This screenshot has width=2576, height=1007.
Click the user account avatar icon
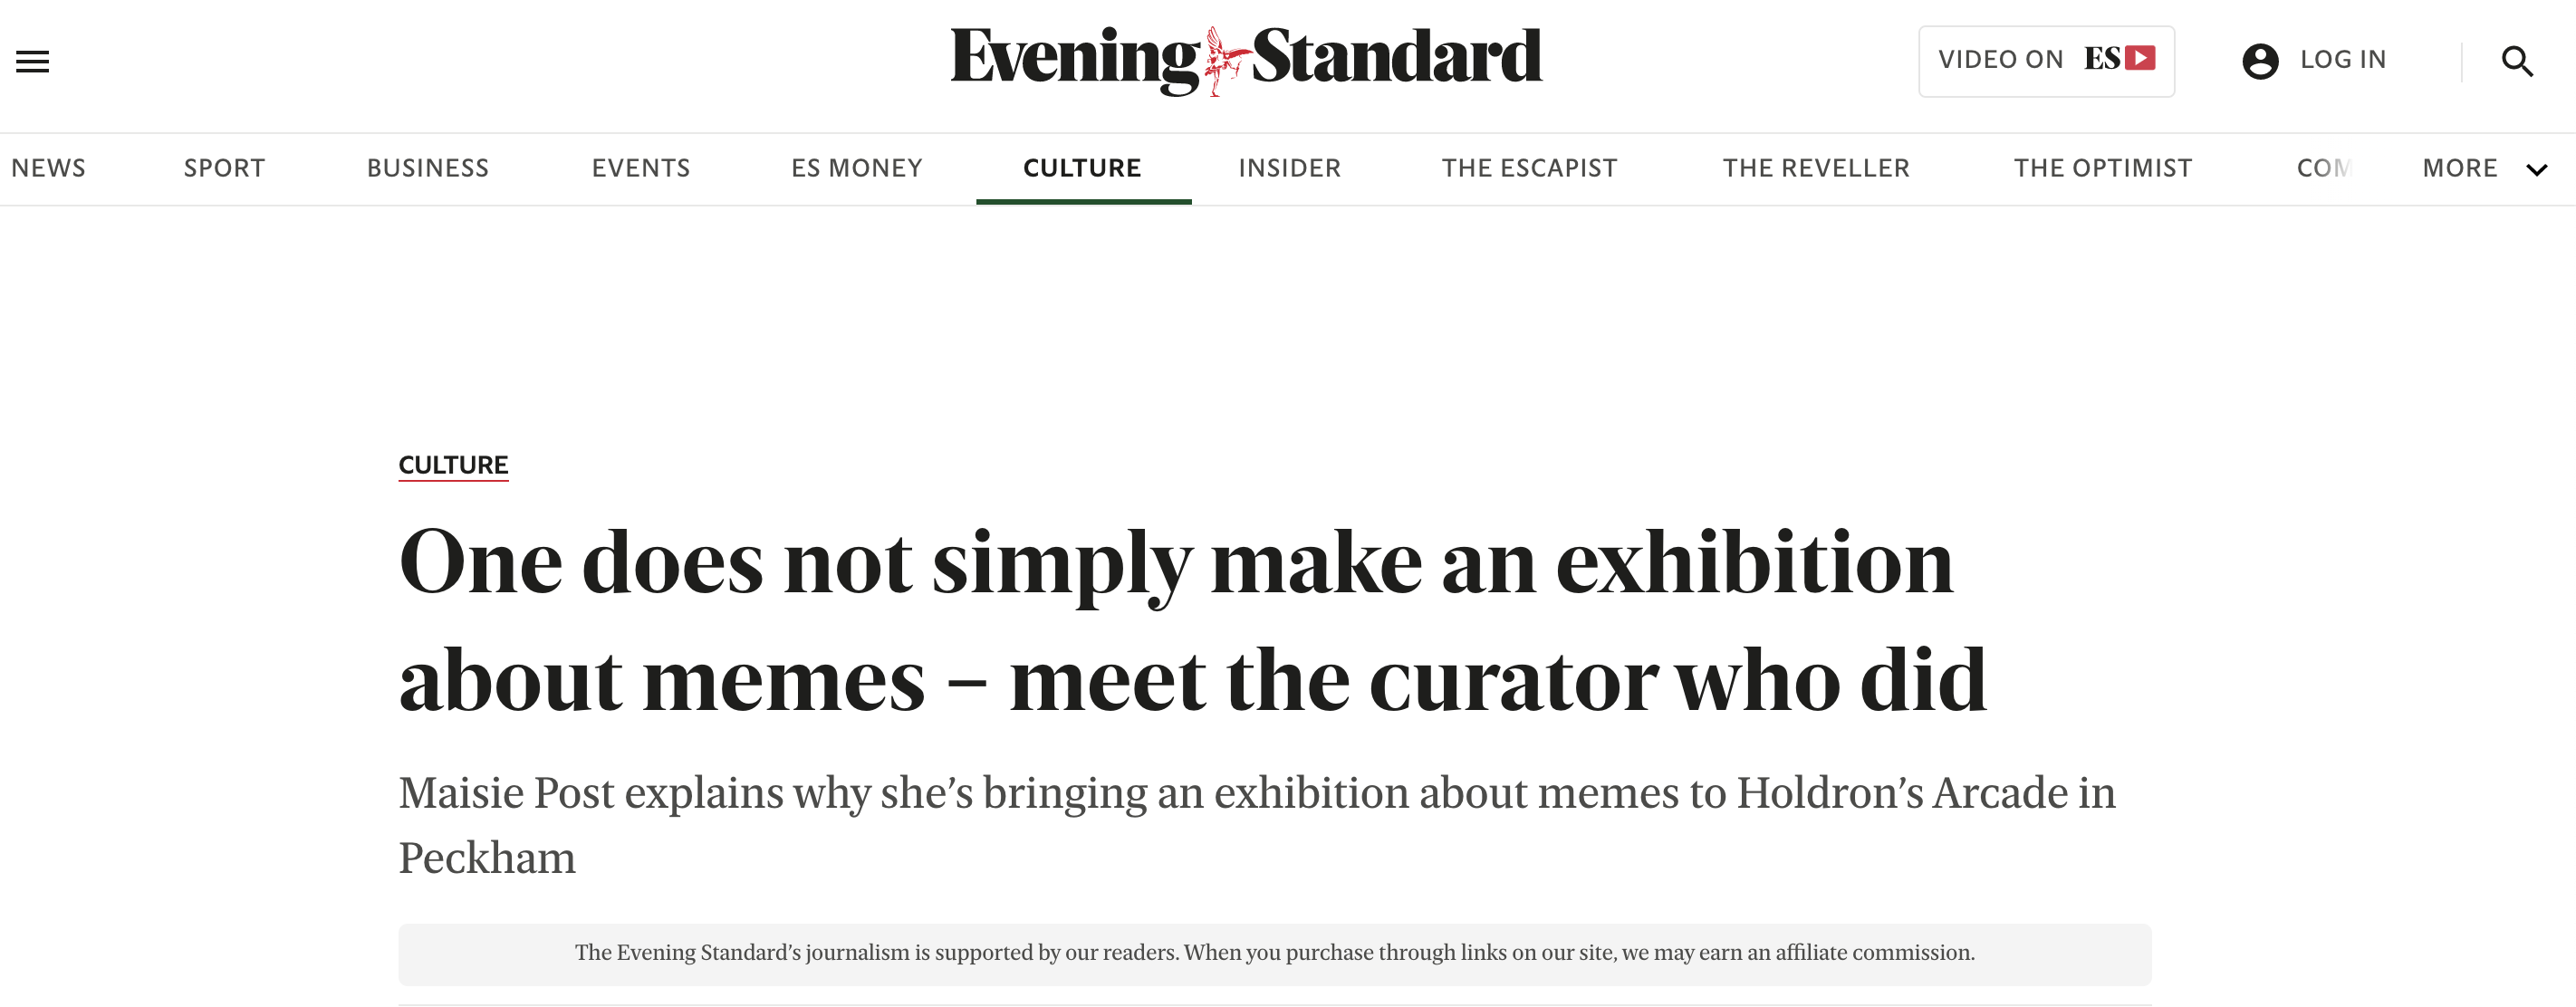pyautogui.click(x=2259, y=61)
